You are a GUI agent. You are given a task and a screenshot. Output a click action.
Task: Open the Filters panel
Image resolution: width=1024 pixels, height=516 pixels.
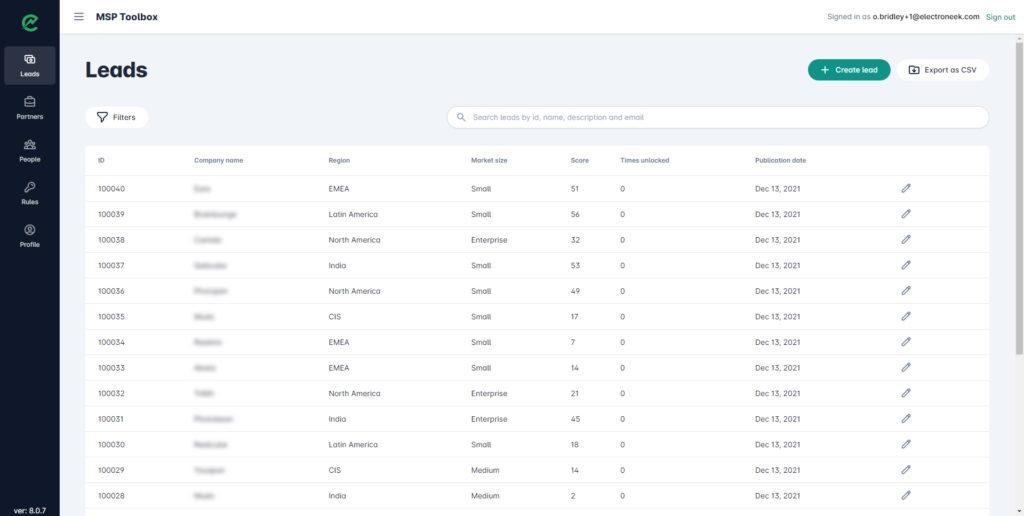[x=116, y=118]
